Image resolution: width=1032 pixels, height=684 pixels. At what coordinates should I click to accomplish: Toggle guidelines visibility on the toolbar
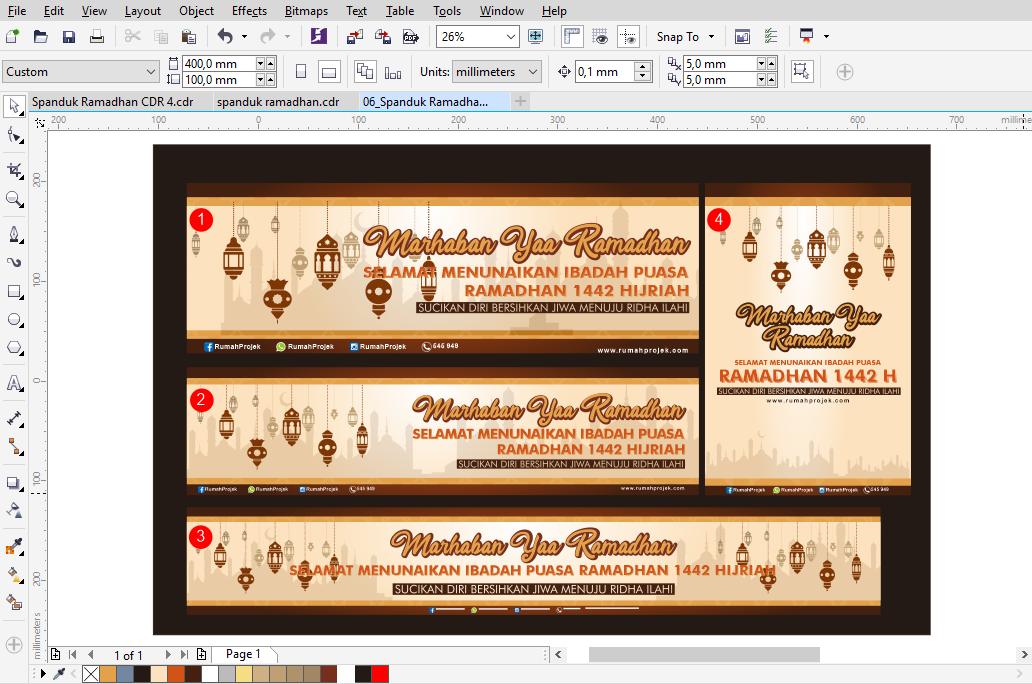pyautogui.click(x=629, y=36)
